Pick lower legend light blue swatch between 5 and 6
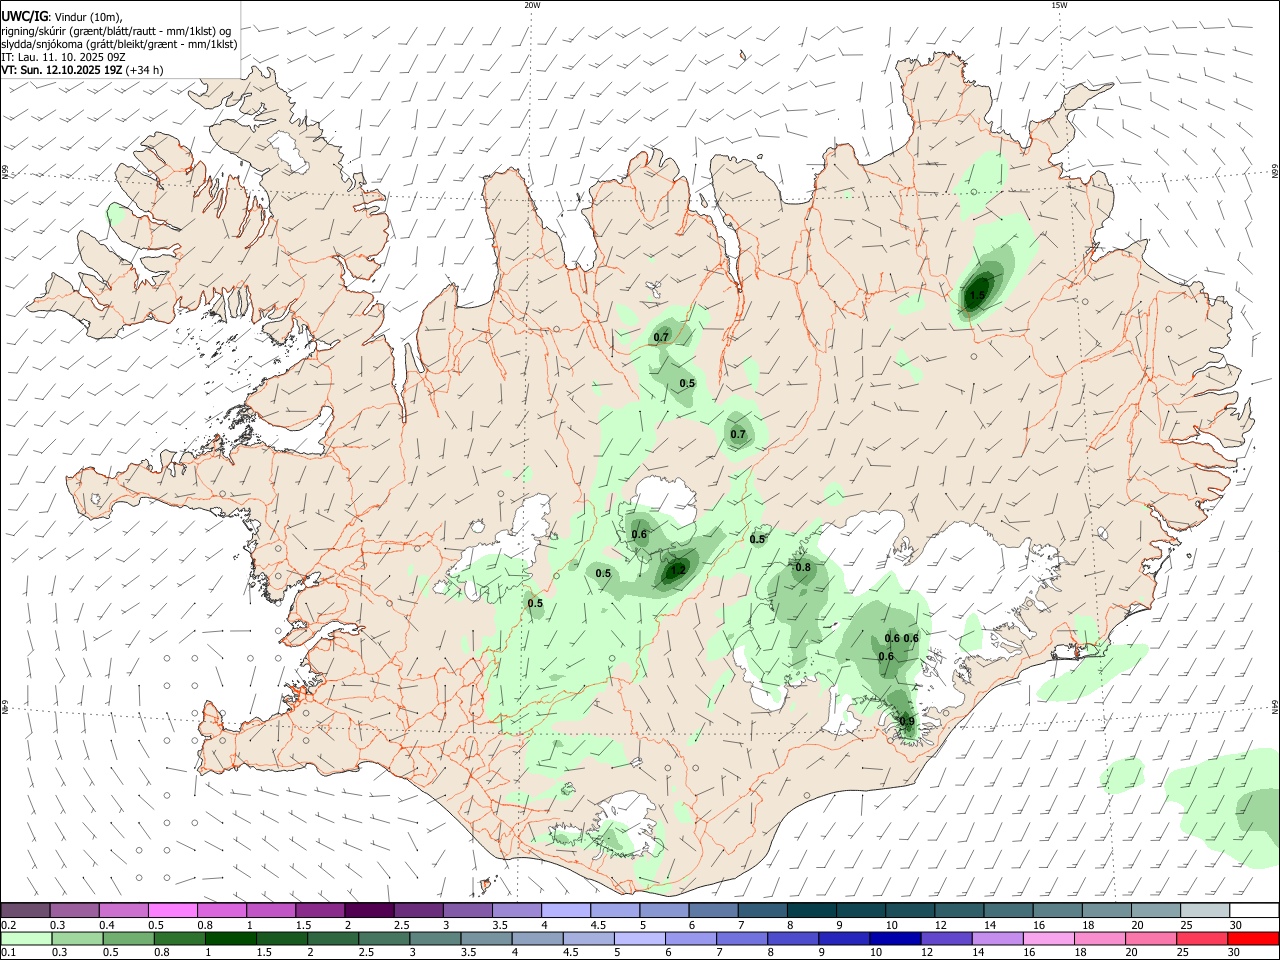This screenshot has width=1280, height=960. click(x=639, y=938)
